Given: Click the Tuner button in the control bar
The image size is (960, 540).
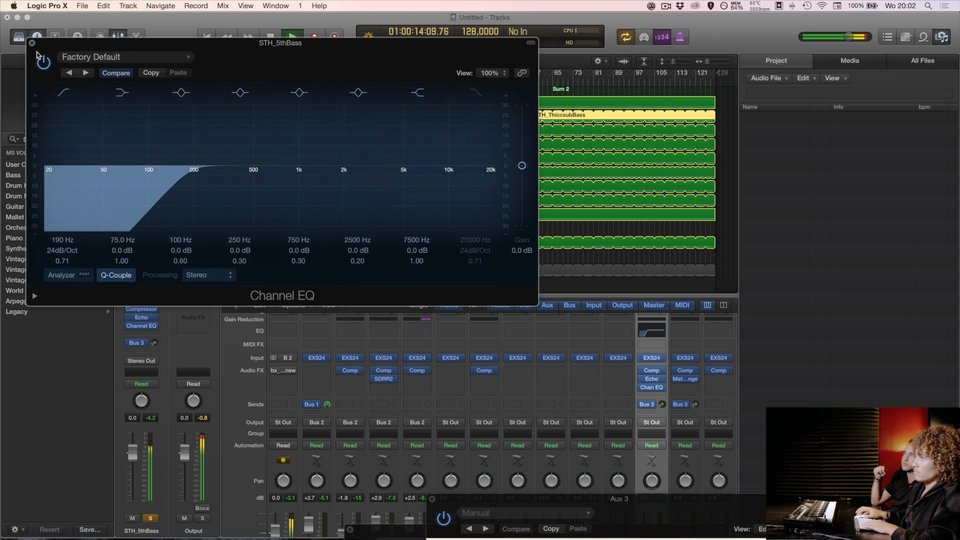Looking at the screenshot, I should point(643,37).
